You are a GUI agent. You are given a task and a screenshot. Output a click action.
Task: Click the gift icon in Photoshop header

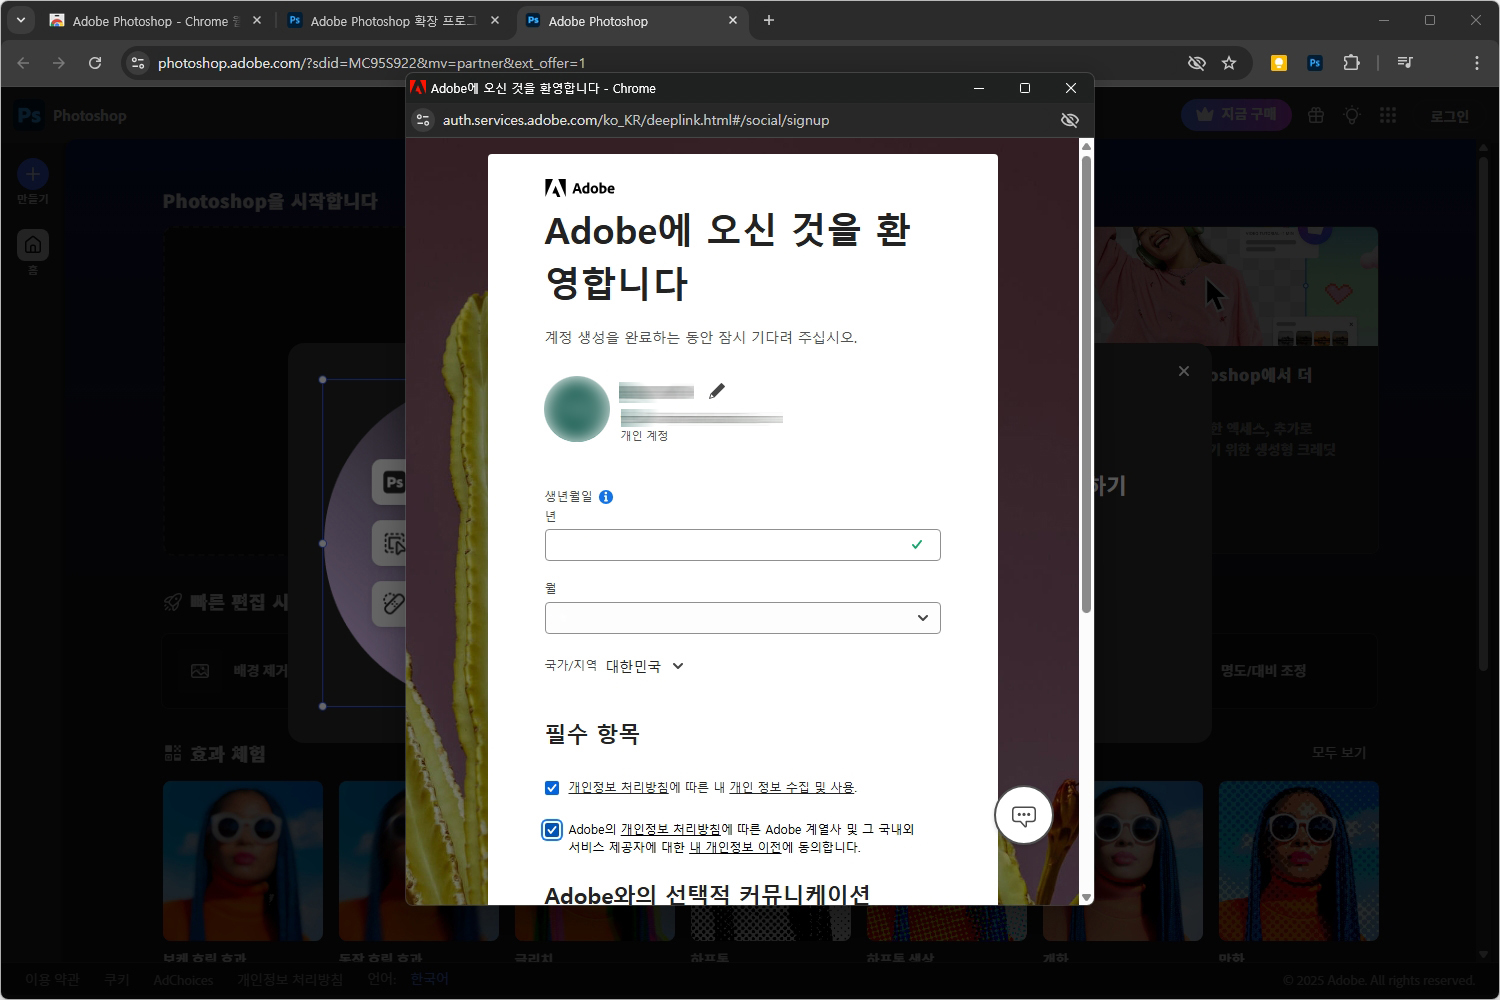click(x=1316, y=116)
